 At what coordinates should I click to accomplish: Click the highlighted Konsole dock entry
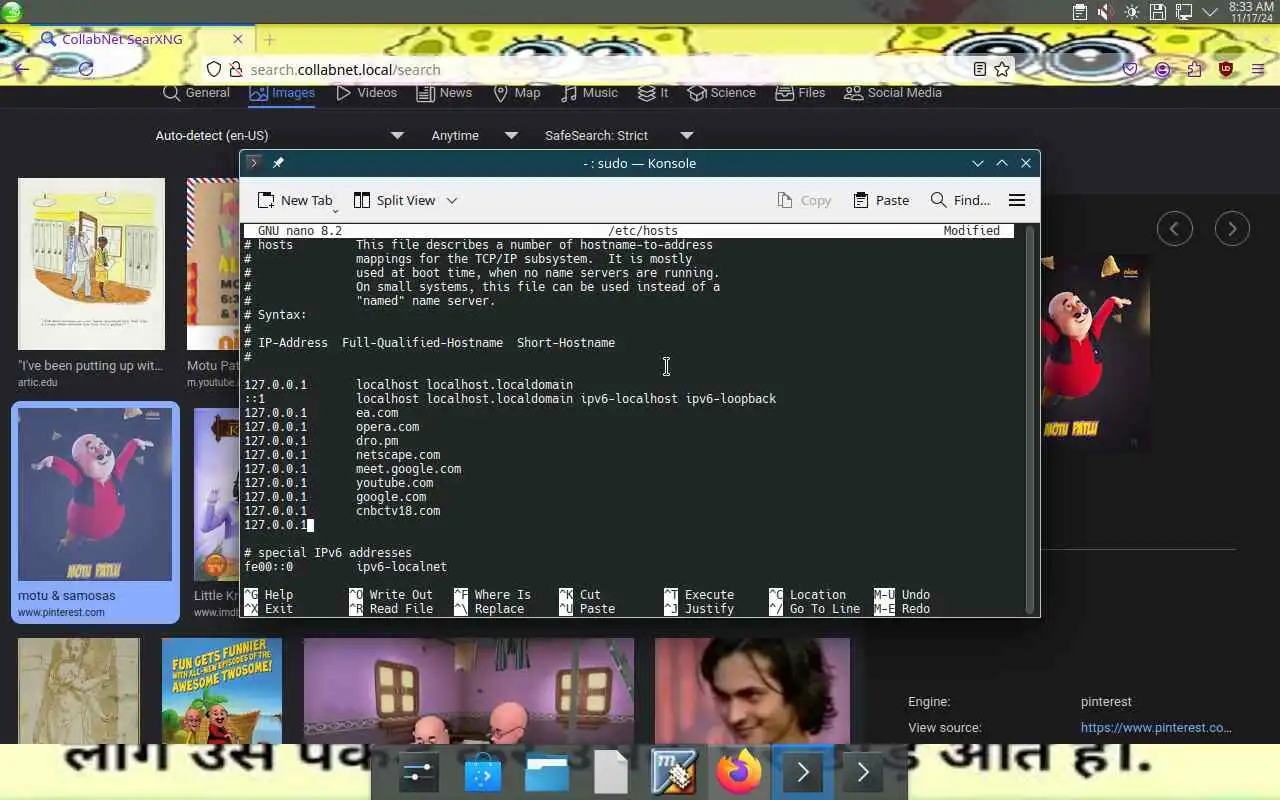pos(803,773)
